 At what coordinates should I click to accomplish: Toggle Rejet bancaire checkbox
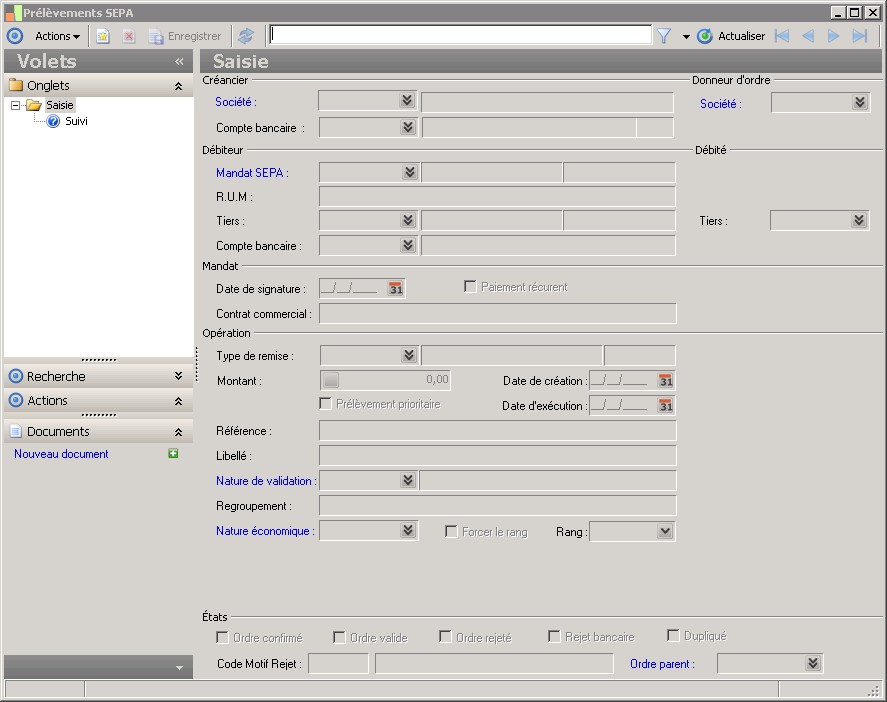coord(554,636)
